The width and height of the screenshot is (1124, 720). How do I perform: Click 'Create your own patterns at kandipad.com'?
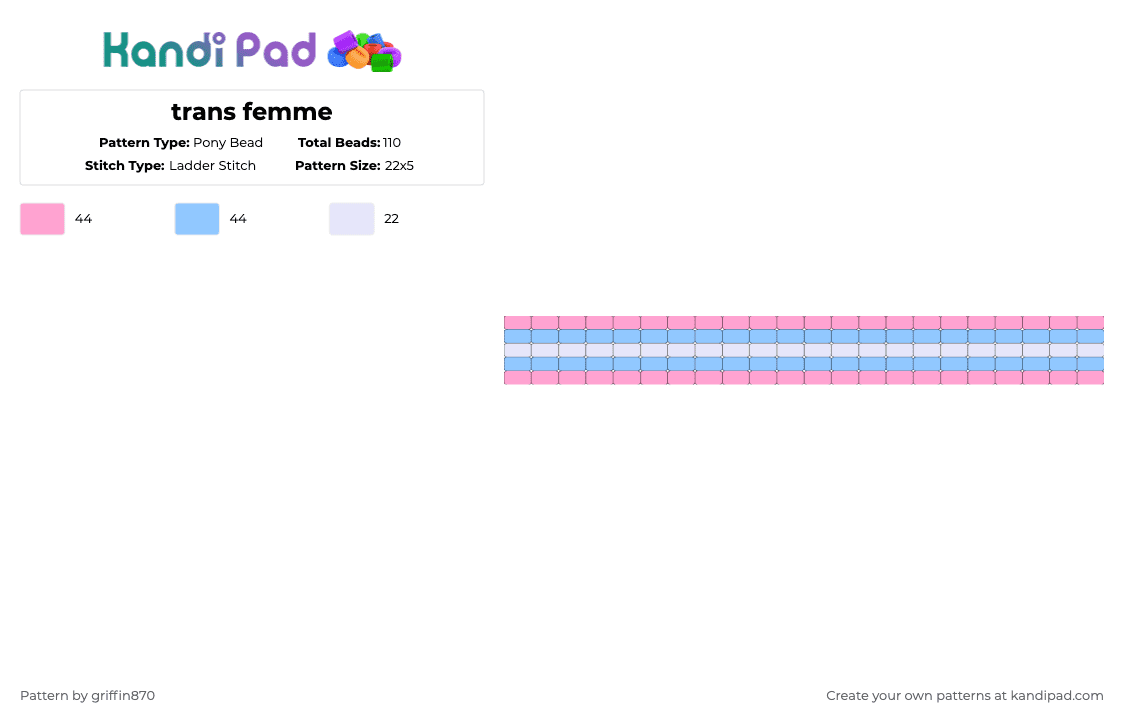[965, 696]
